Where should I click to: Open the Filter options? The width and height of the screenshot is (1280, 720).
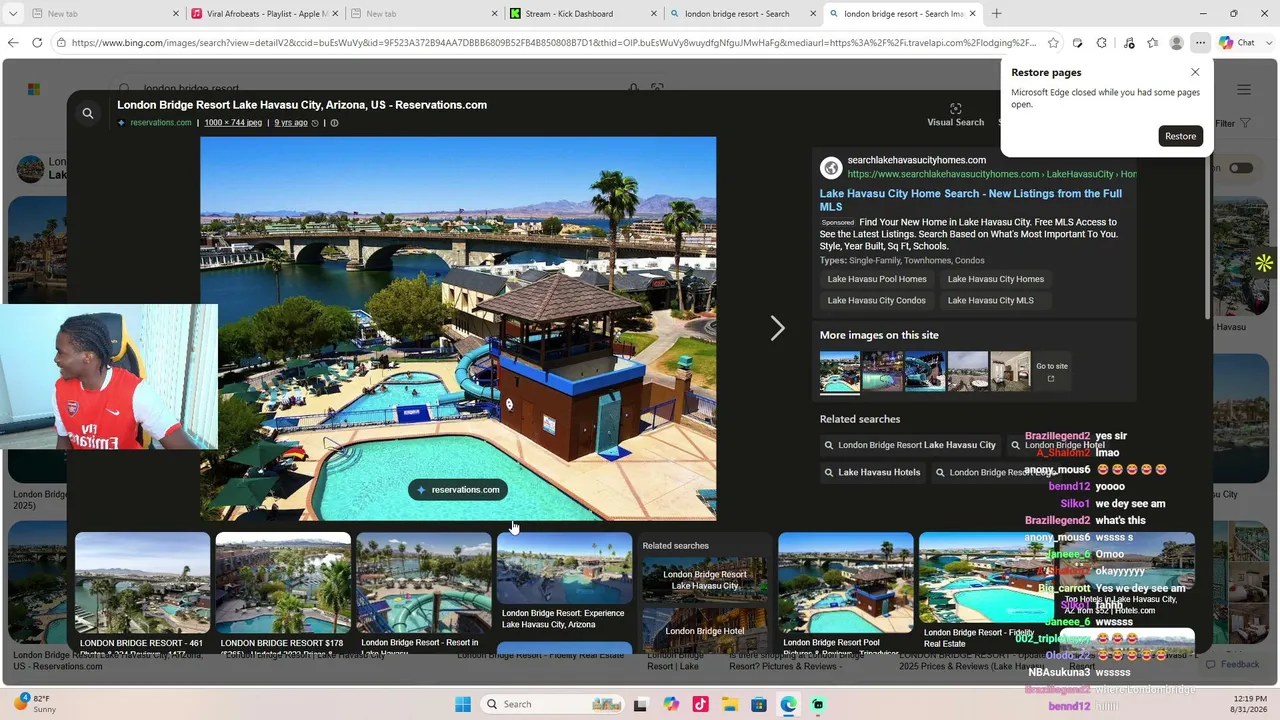tap(1232, 123)
